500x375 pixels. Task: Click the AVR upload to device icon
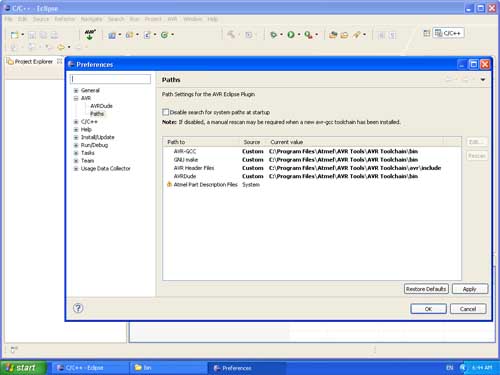pos(90,35)
